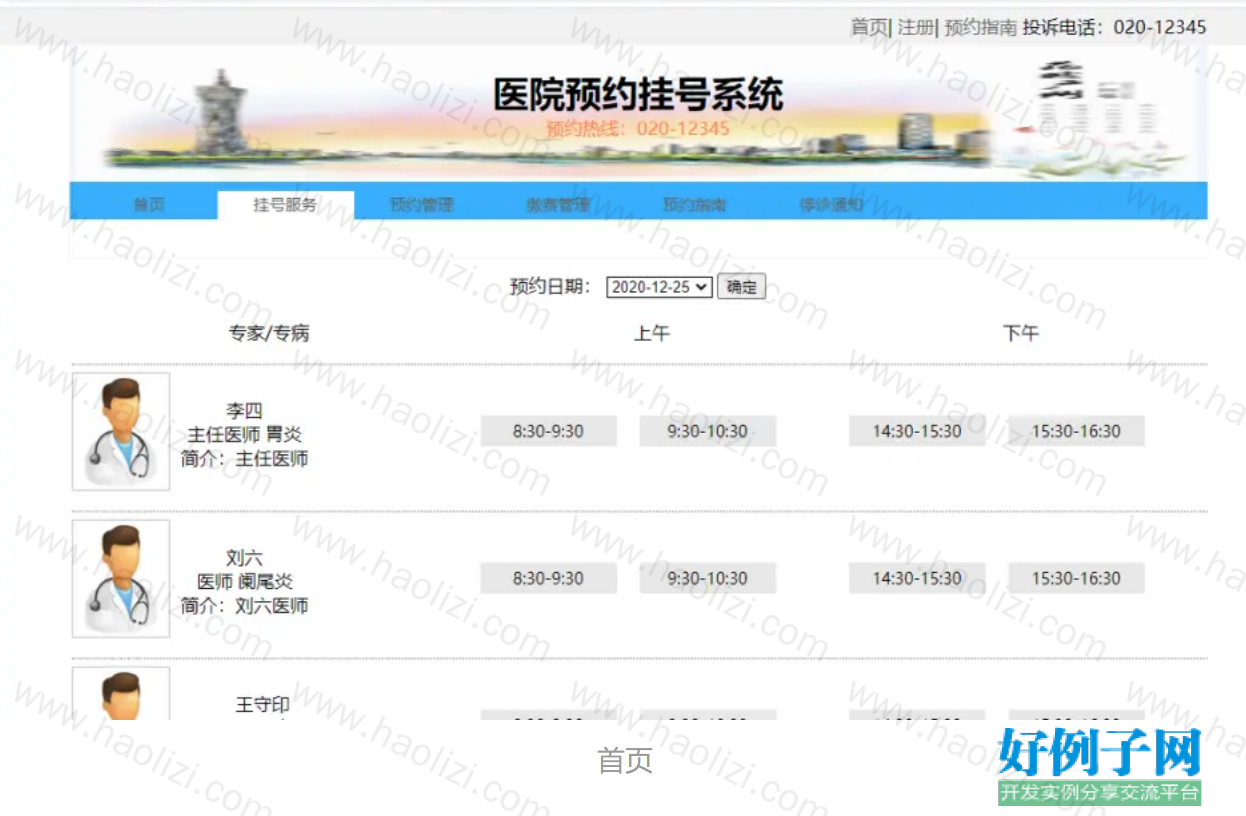The width and height of the screenshot is (1246, 816).
Task: Click 首页 link in top header
Action: point(868,27)
